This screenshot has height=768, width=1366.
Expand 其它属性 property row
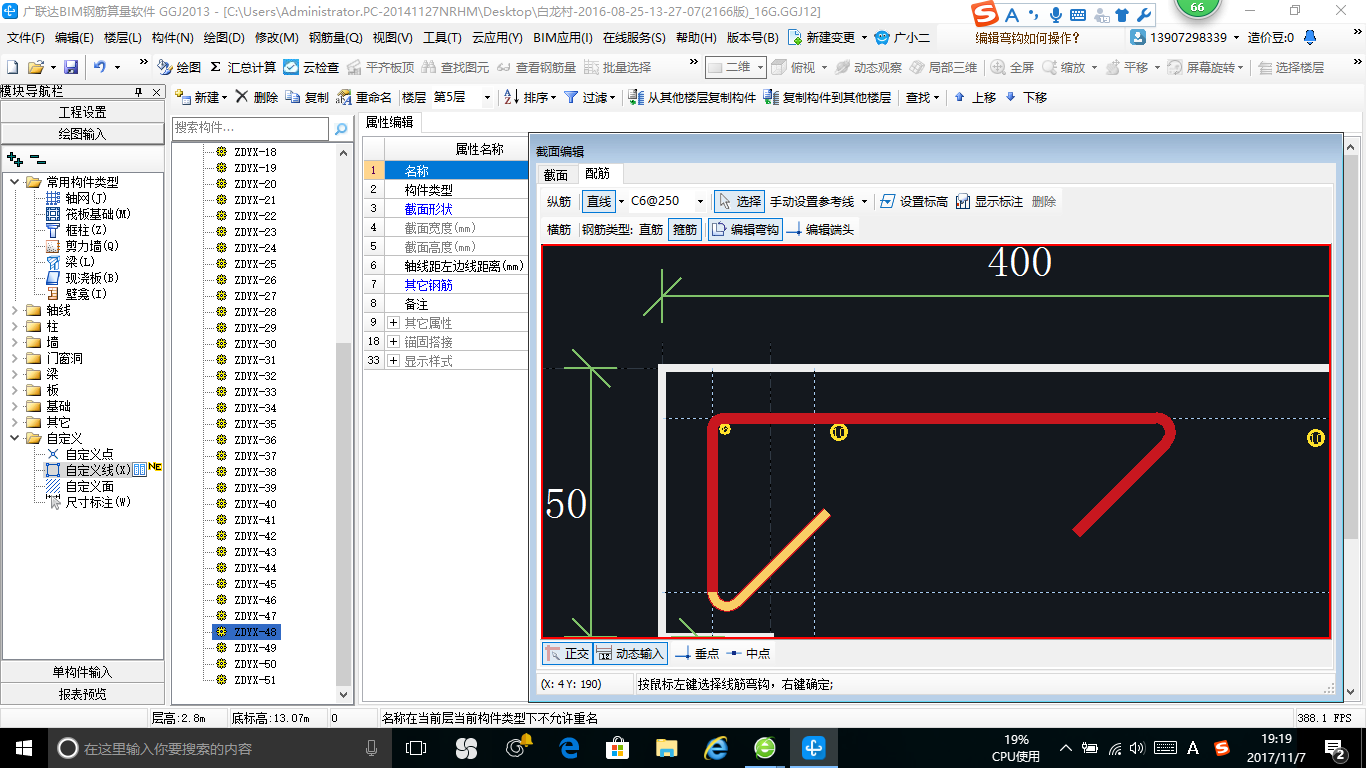393,323
